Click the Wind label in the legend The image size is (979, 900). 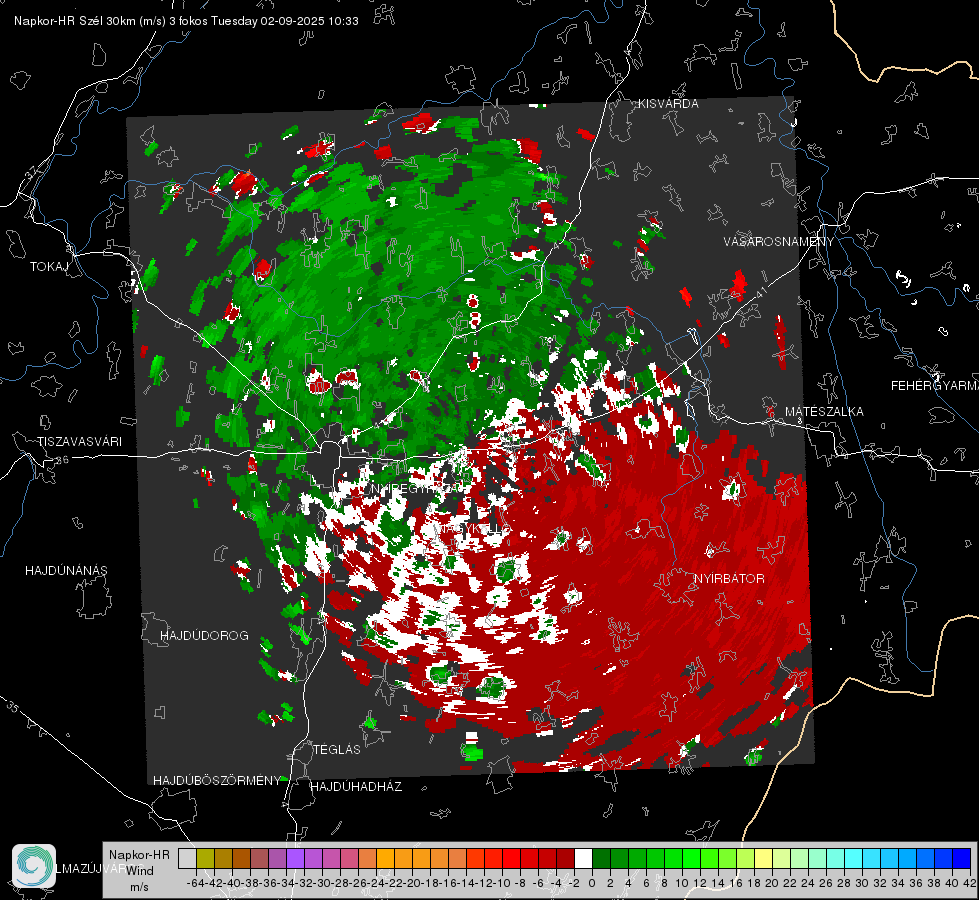(x=140, y=870)
